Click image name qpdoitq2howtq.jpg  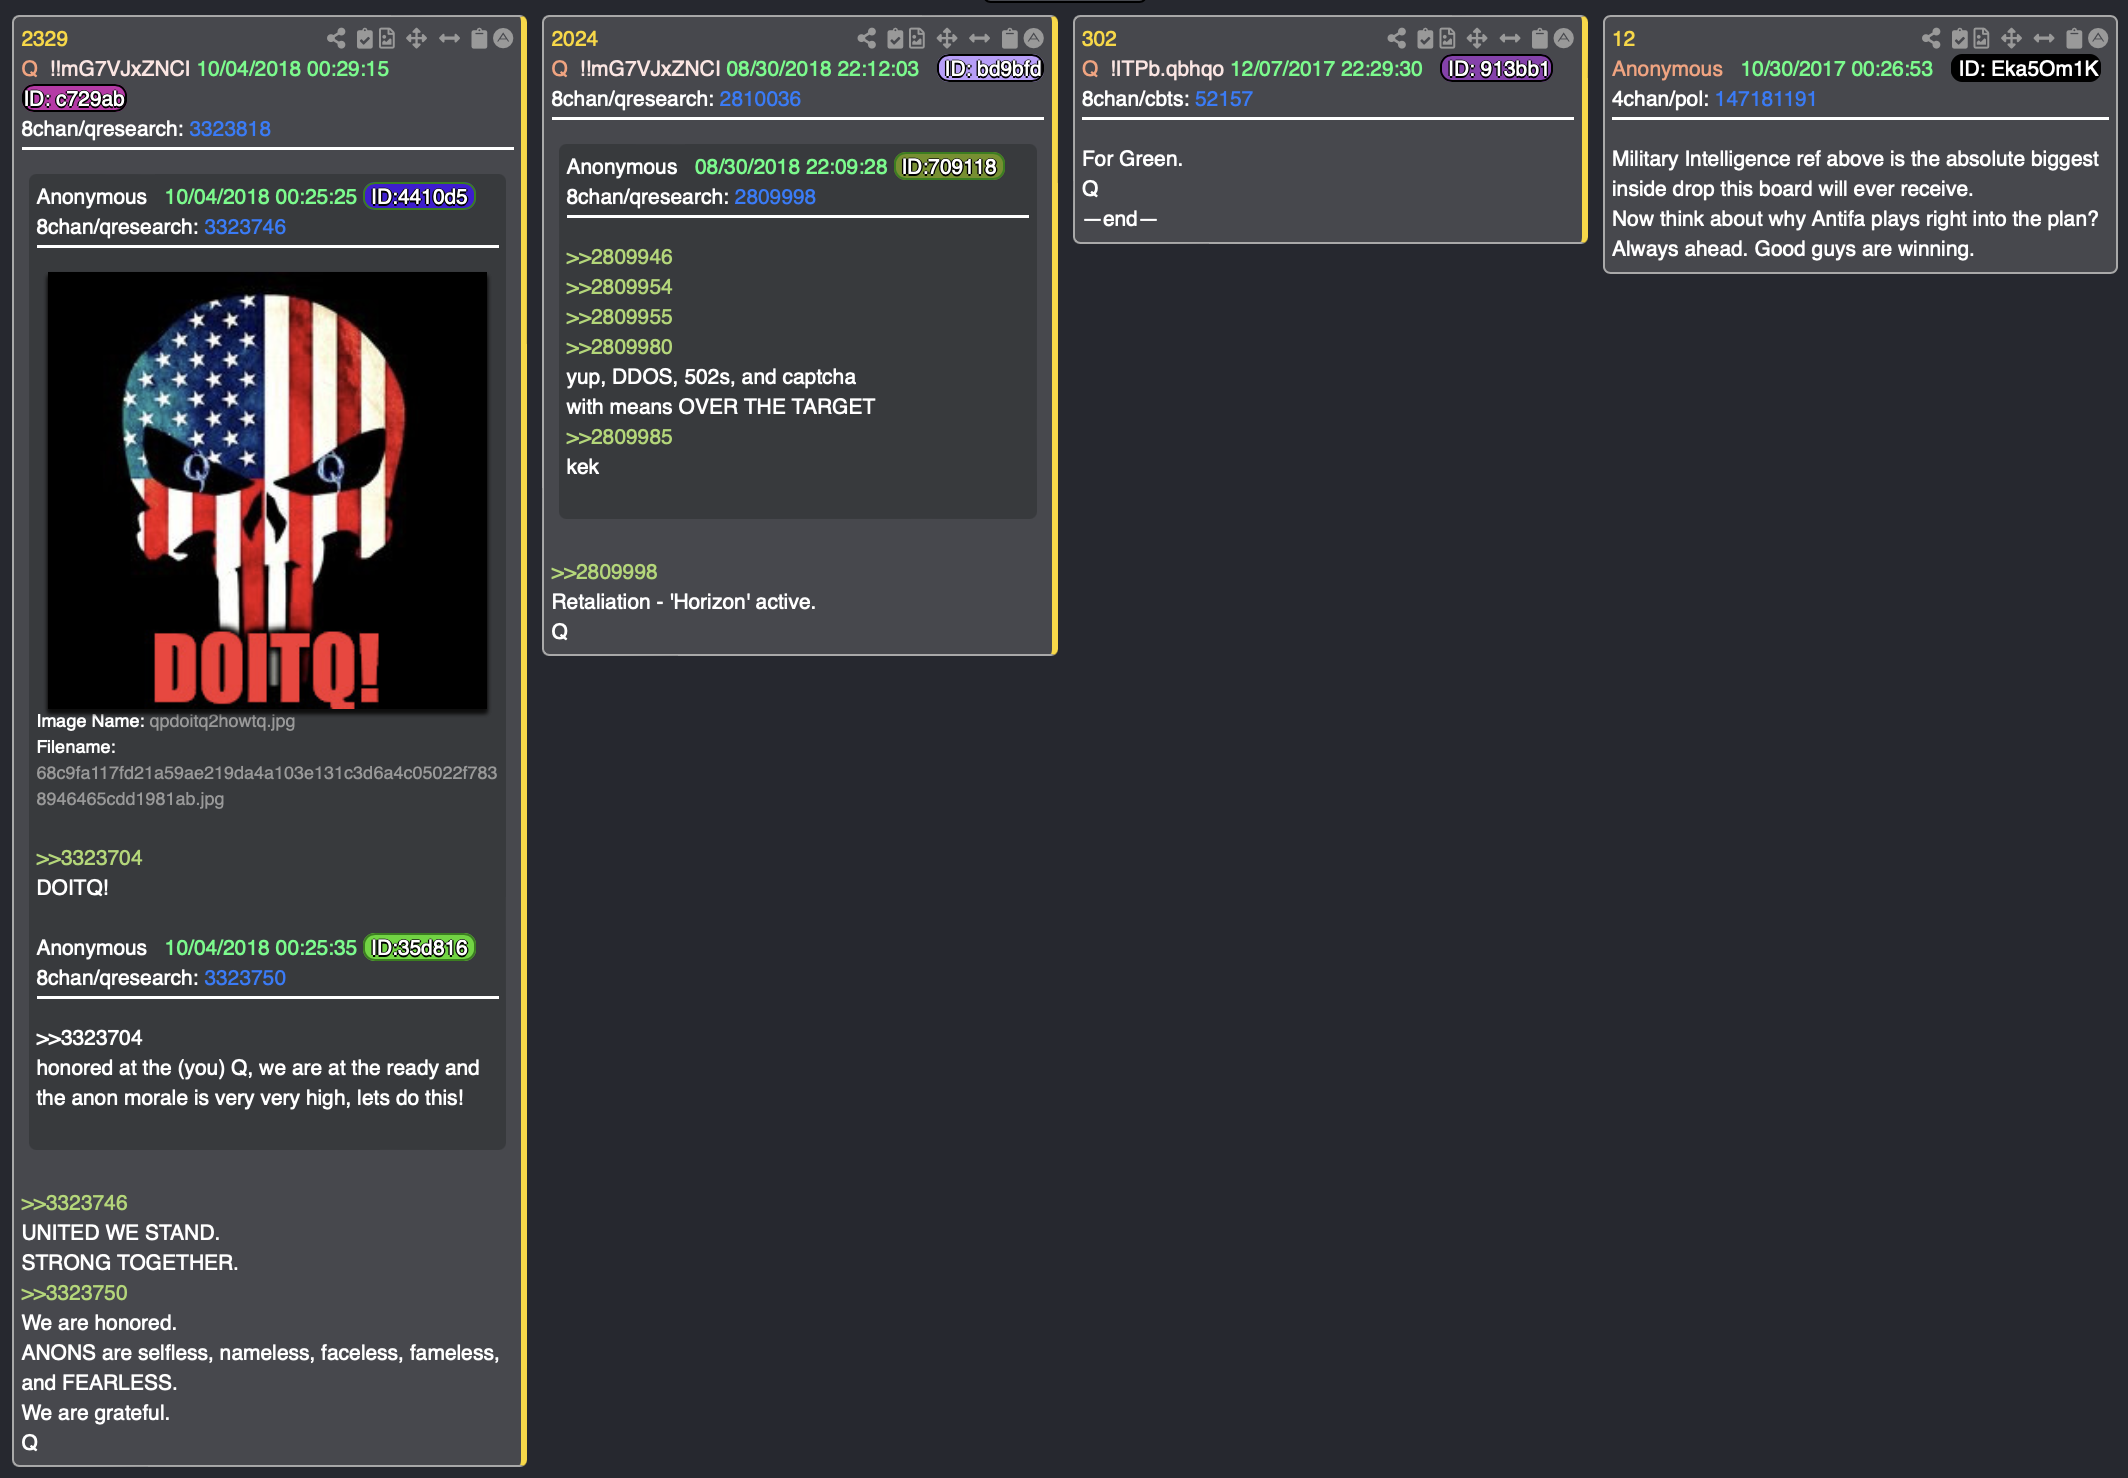coord(222,721)
